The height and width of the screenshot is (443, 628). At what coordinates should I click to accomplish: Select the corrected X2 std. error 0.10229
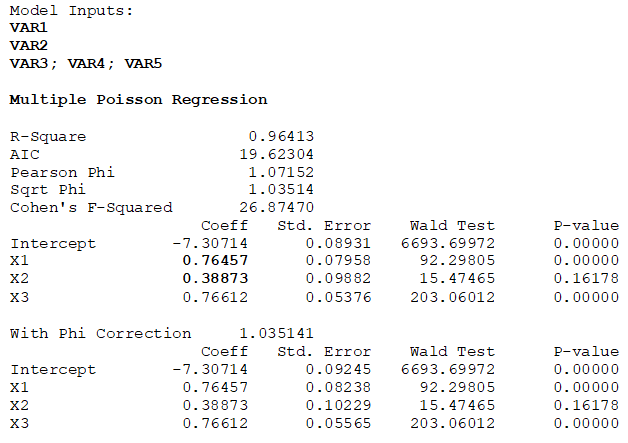click(338, 405)
